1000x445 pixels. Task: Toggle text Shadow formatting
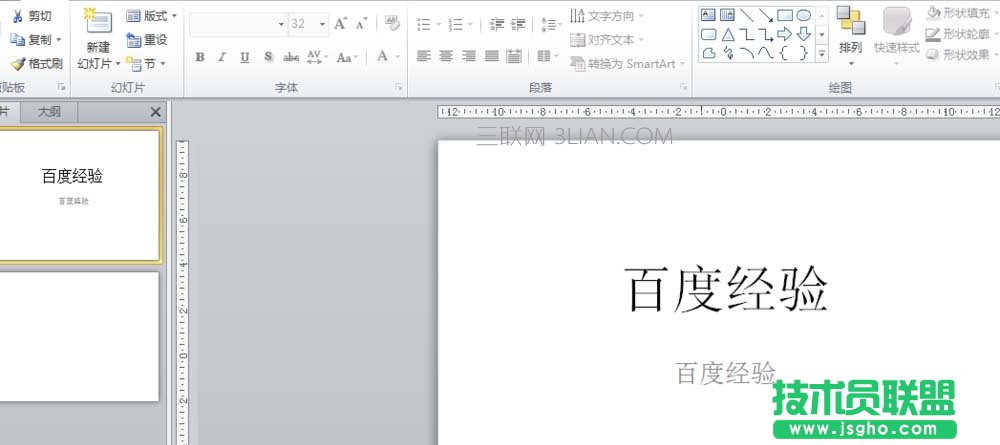[268, 57]
